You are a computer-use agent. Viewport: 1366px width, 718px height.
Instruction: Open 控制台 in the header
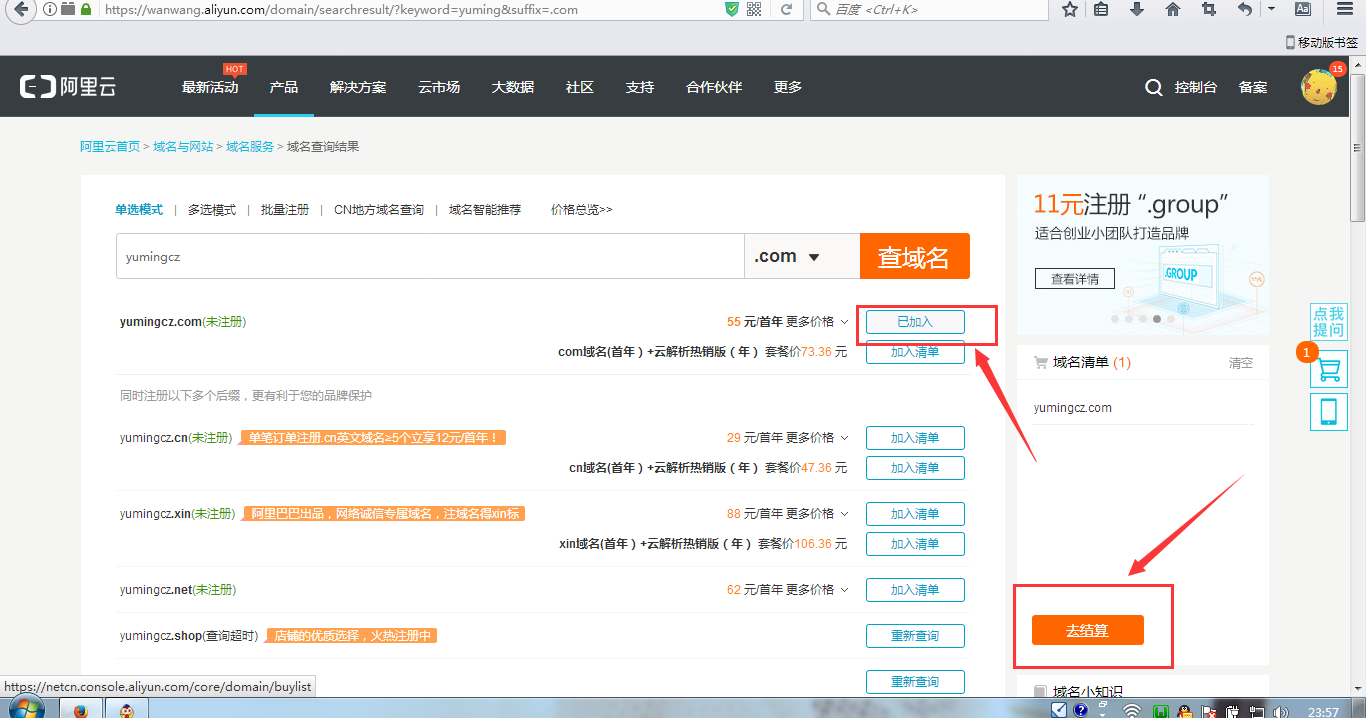tap(1196, 87)
